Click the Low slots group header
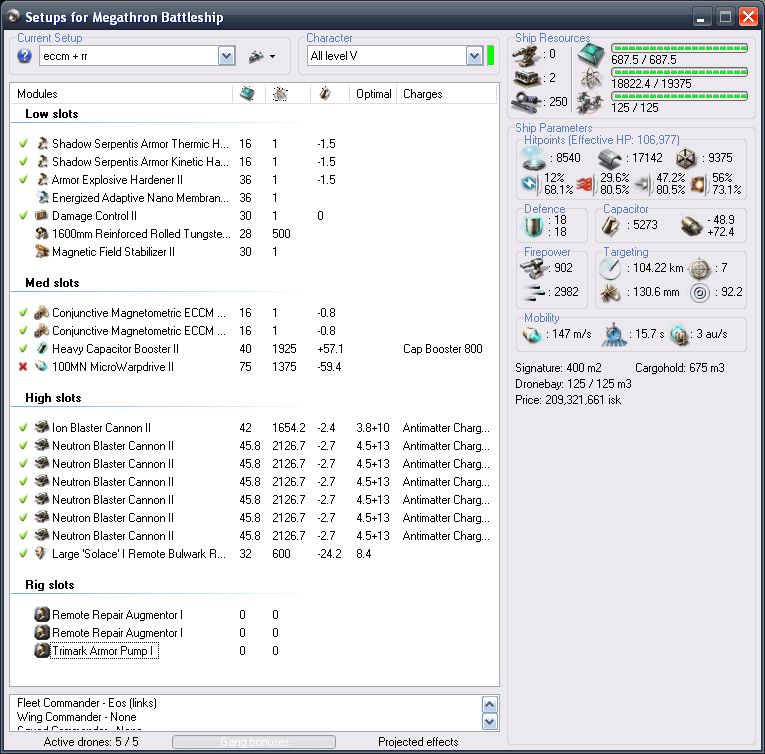 tap(52, 114)
